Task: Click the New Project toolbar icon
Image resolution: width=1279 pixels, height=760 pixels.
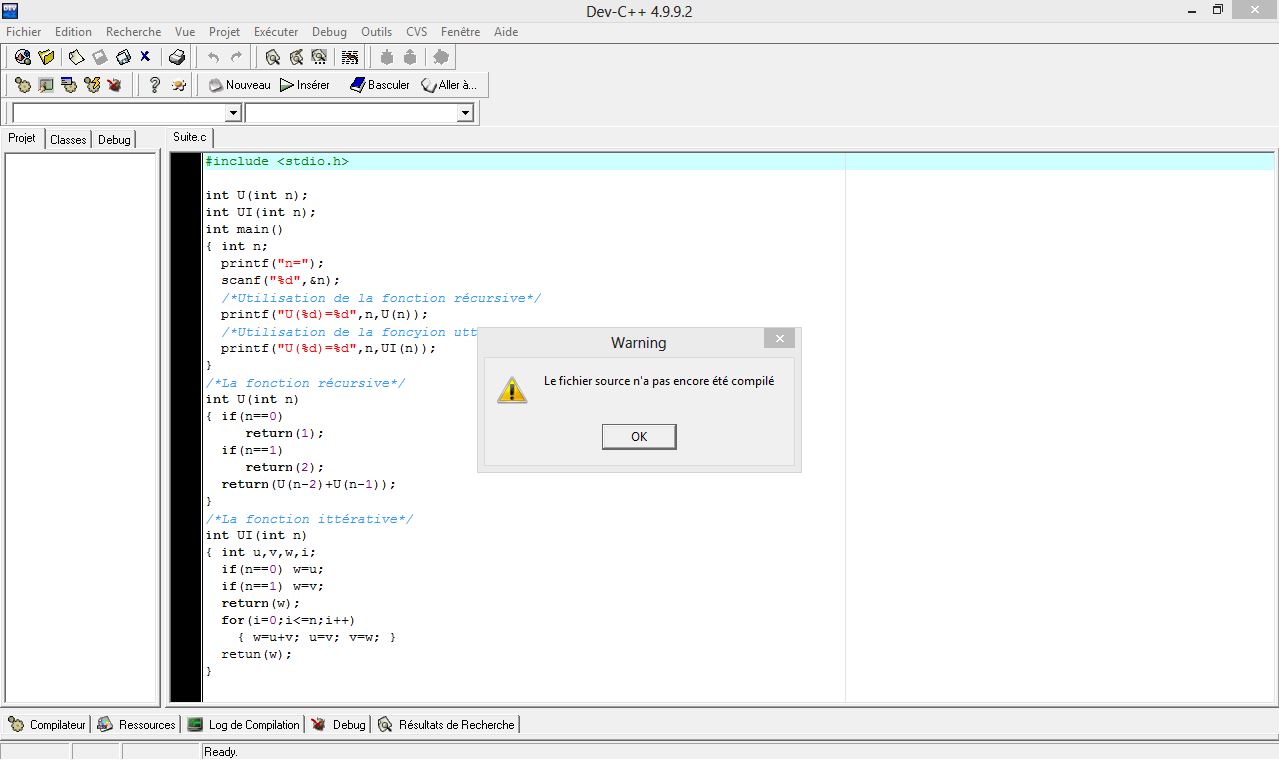Action: tap(22, 57)
